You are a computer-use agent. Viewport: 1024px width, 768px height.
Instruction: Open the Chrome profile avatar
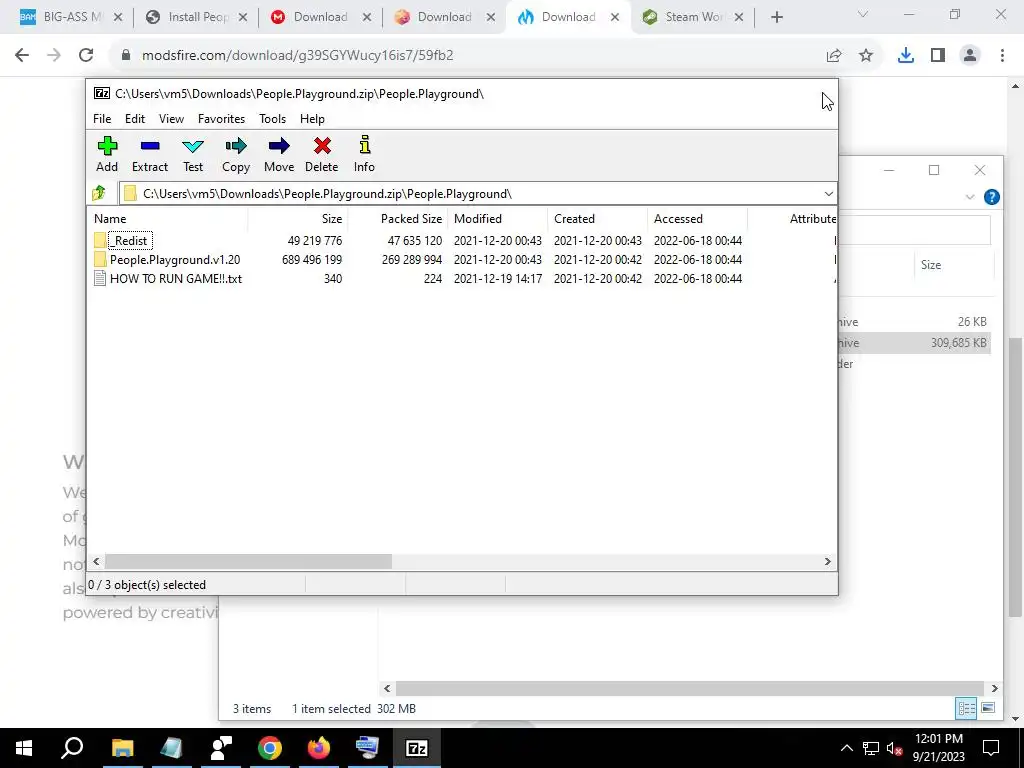970,56
